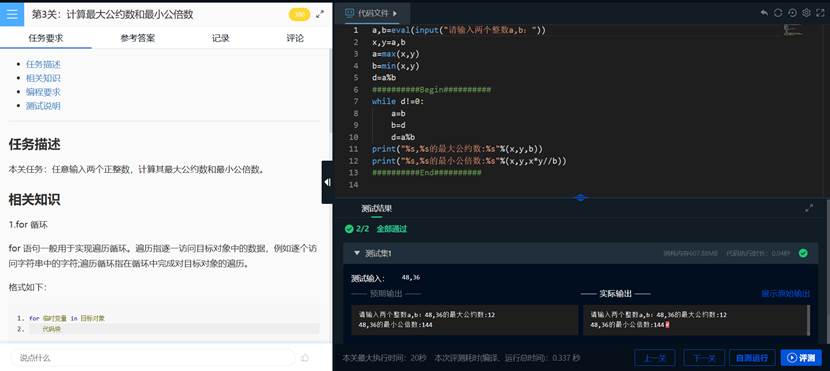Click the 'a=max(x,y)' code line
The image size is (830, 371).
pos(395,54)
